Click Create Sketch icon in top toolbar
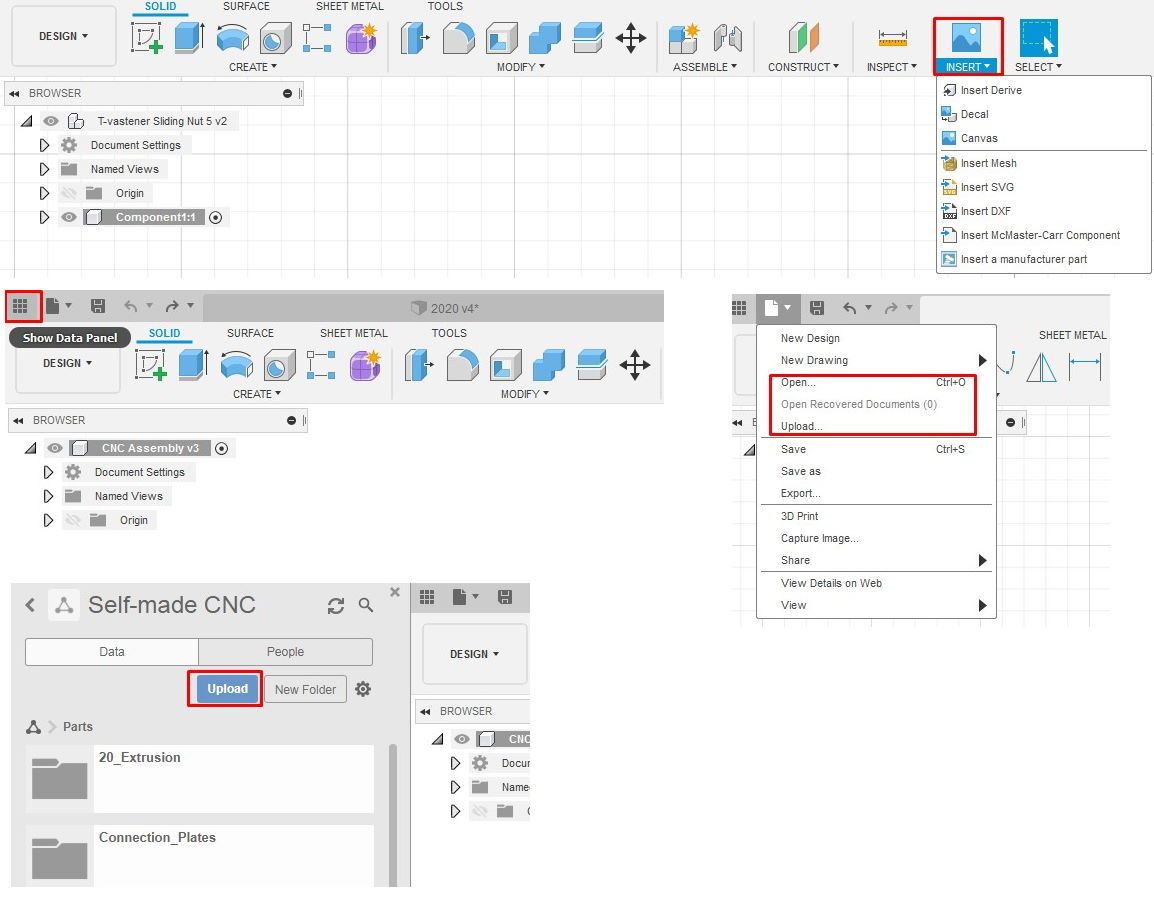The width and height of the screenshot is (1154, 898). pos(146,37)
